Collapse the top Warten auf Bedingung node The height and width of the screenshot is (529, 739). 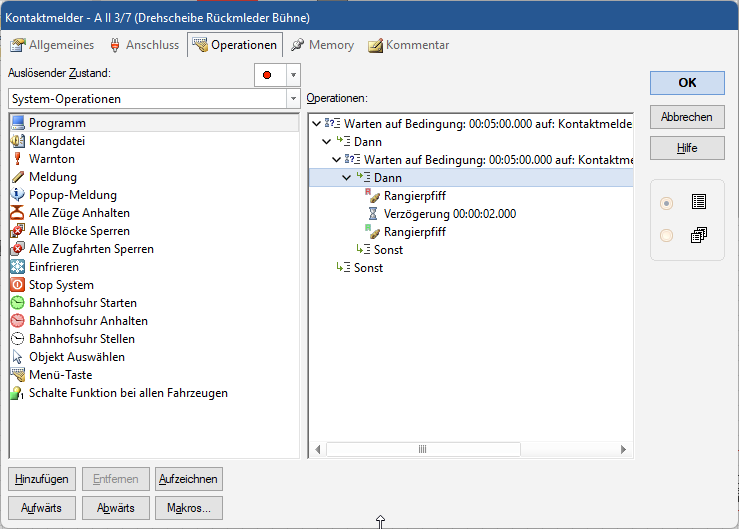[317, 124]
